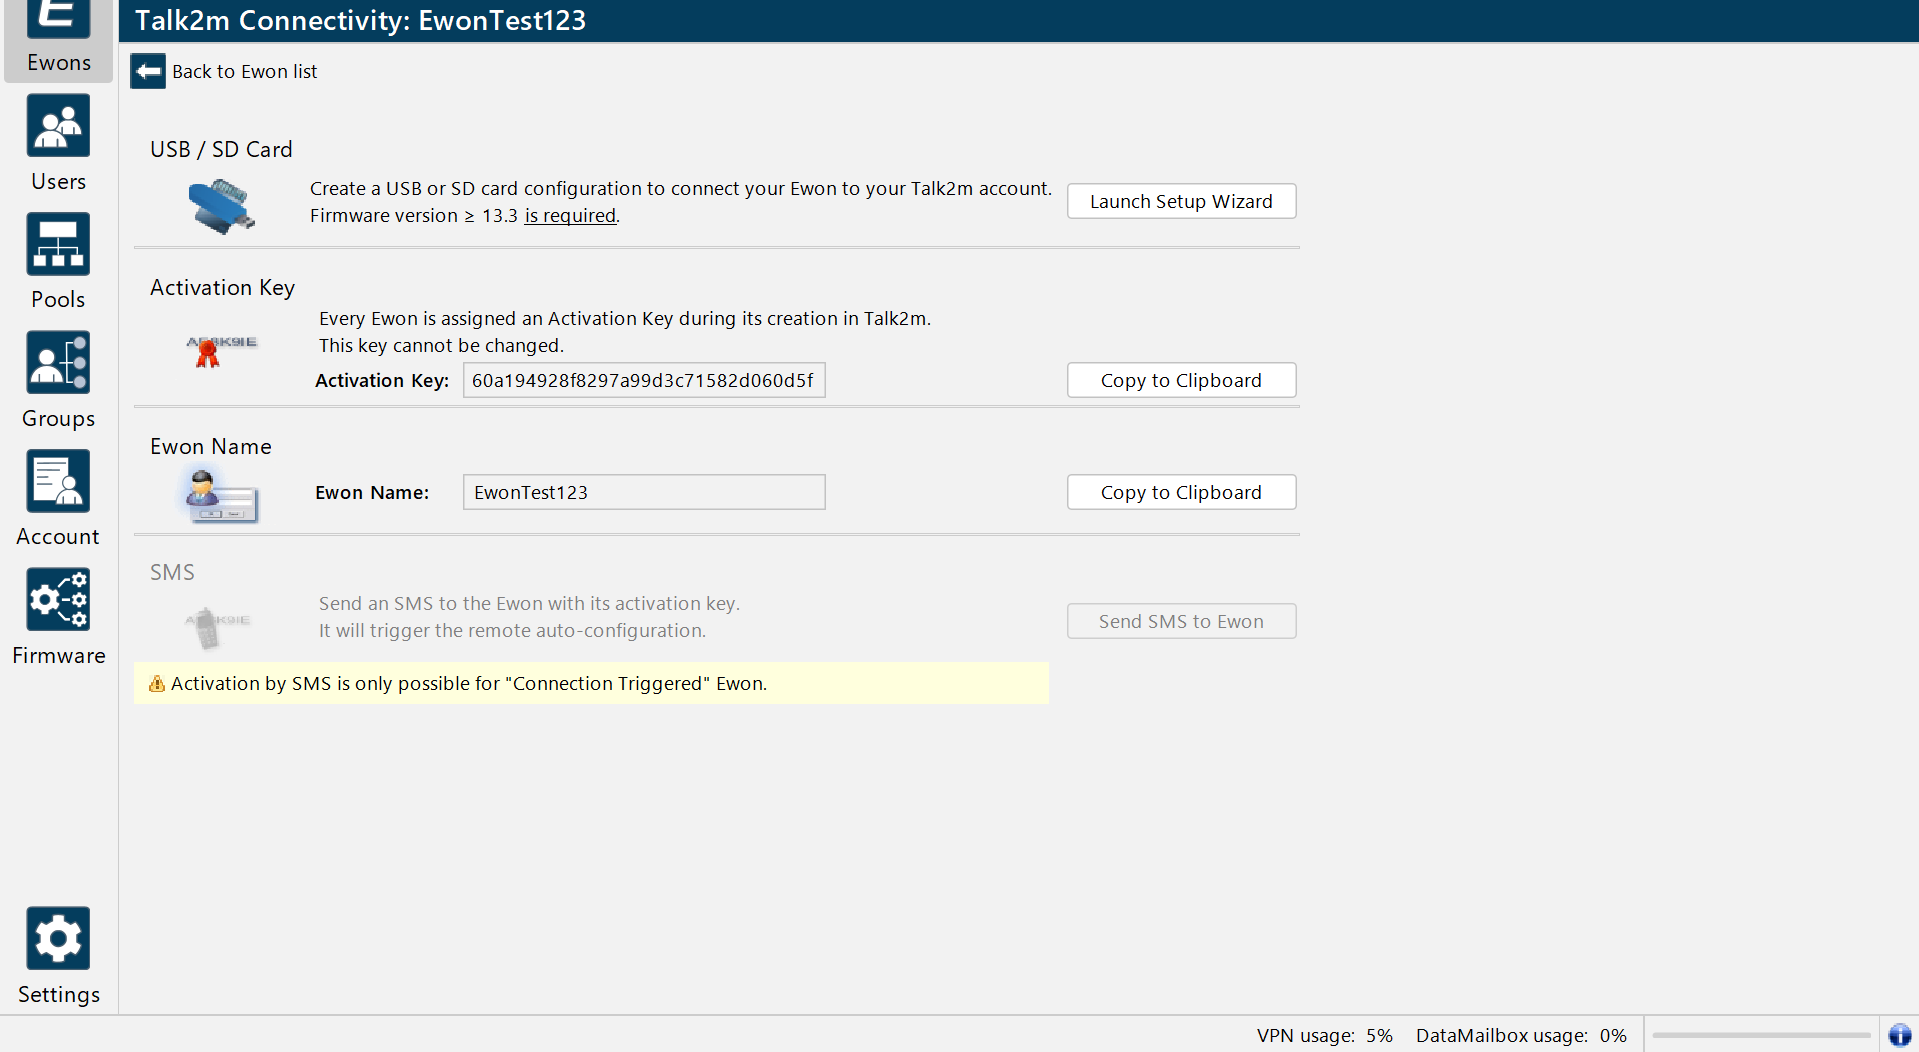The height and width of the screenshot is (1052, 1919).
Task: Open the Settings gear icon
Action: (x=58, y=938)
